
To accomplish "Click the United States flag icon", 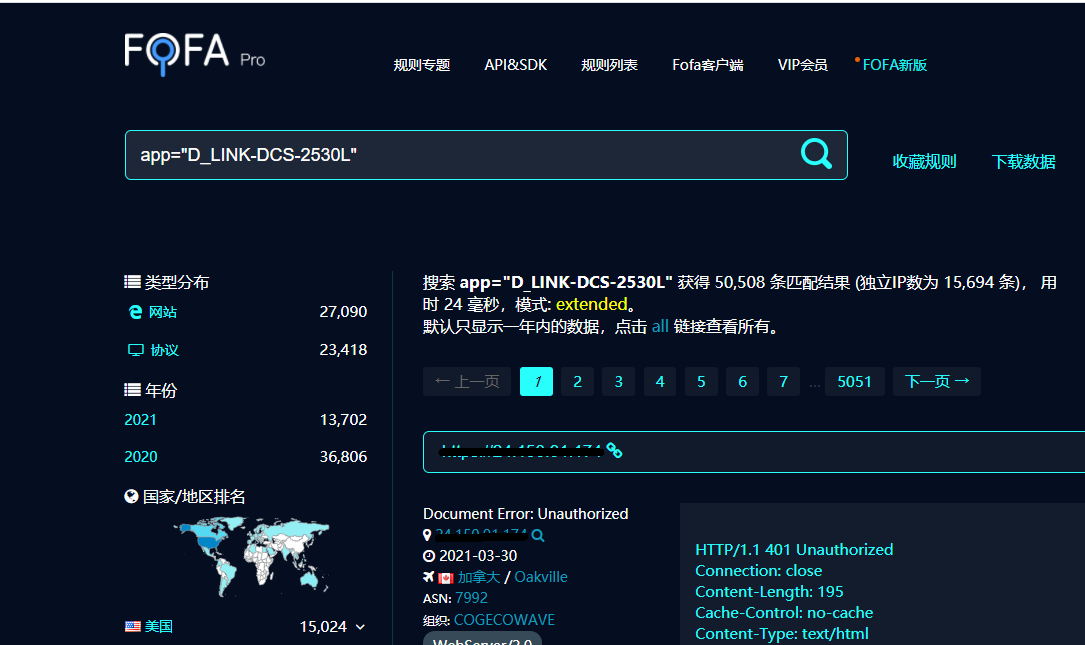I will [132, 626].
